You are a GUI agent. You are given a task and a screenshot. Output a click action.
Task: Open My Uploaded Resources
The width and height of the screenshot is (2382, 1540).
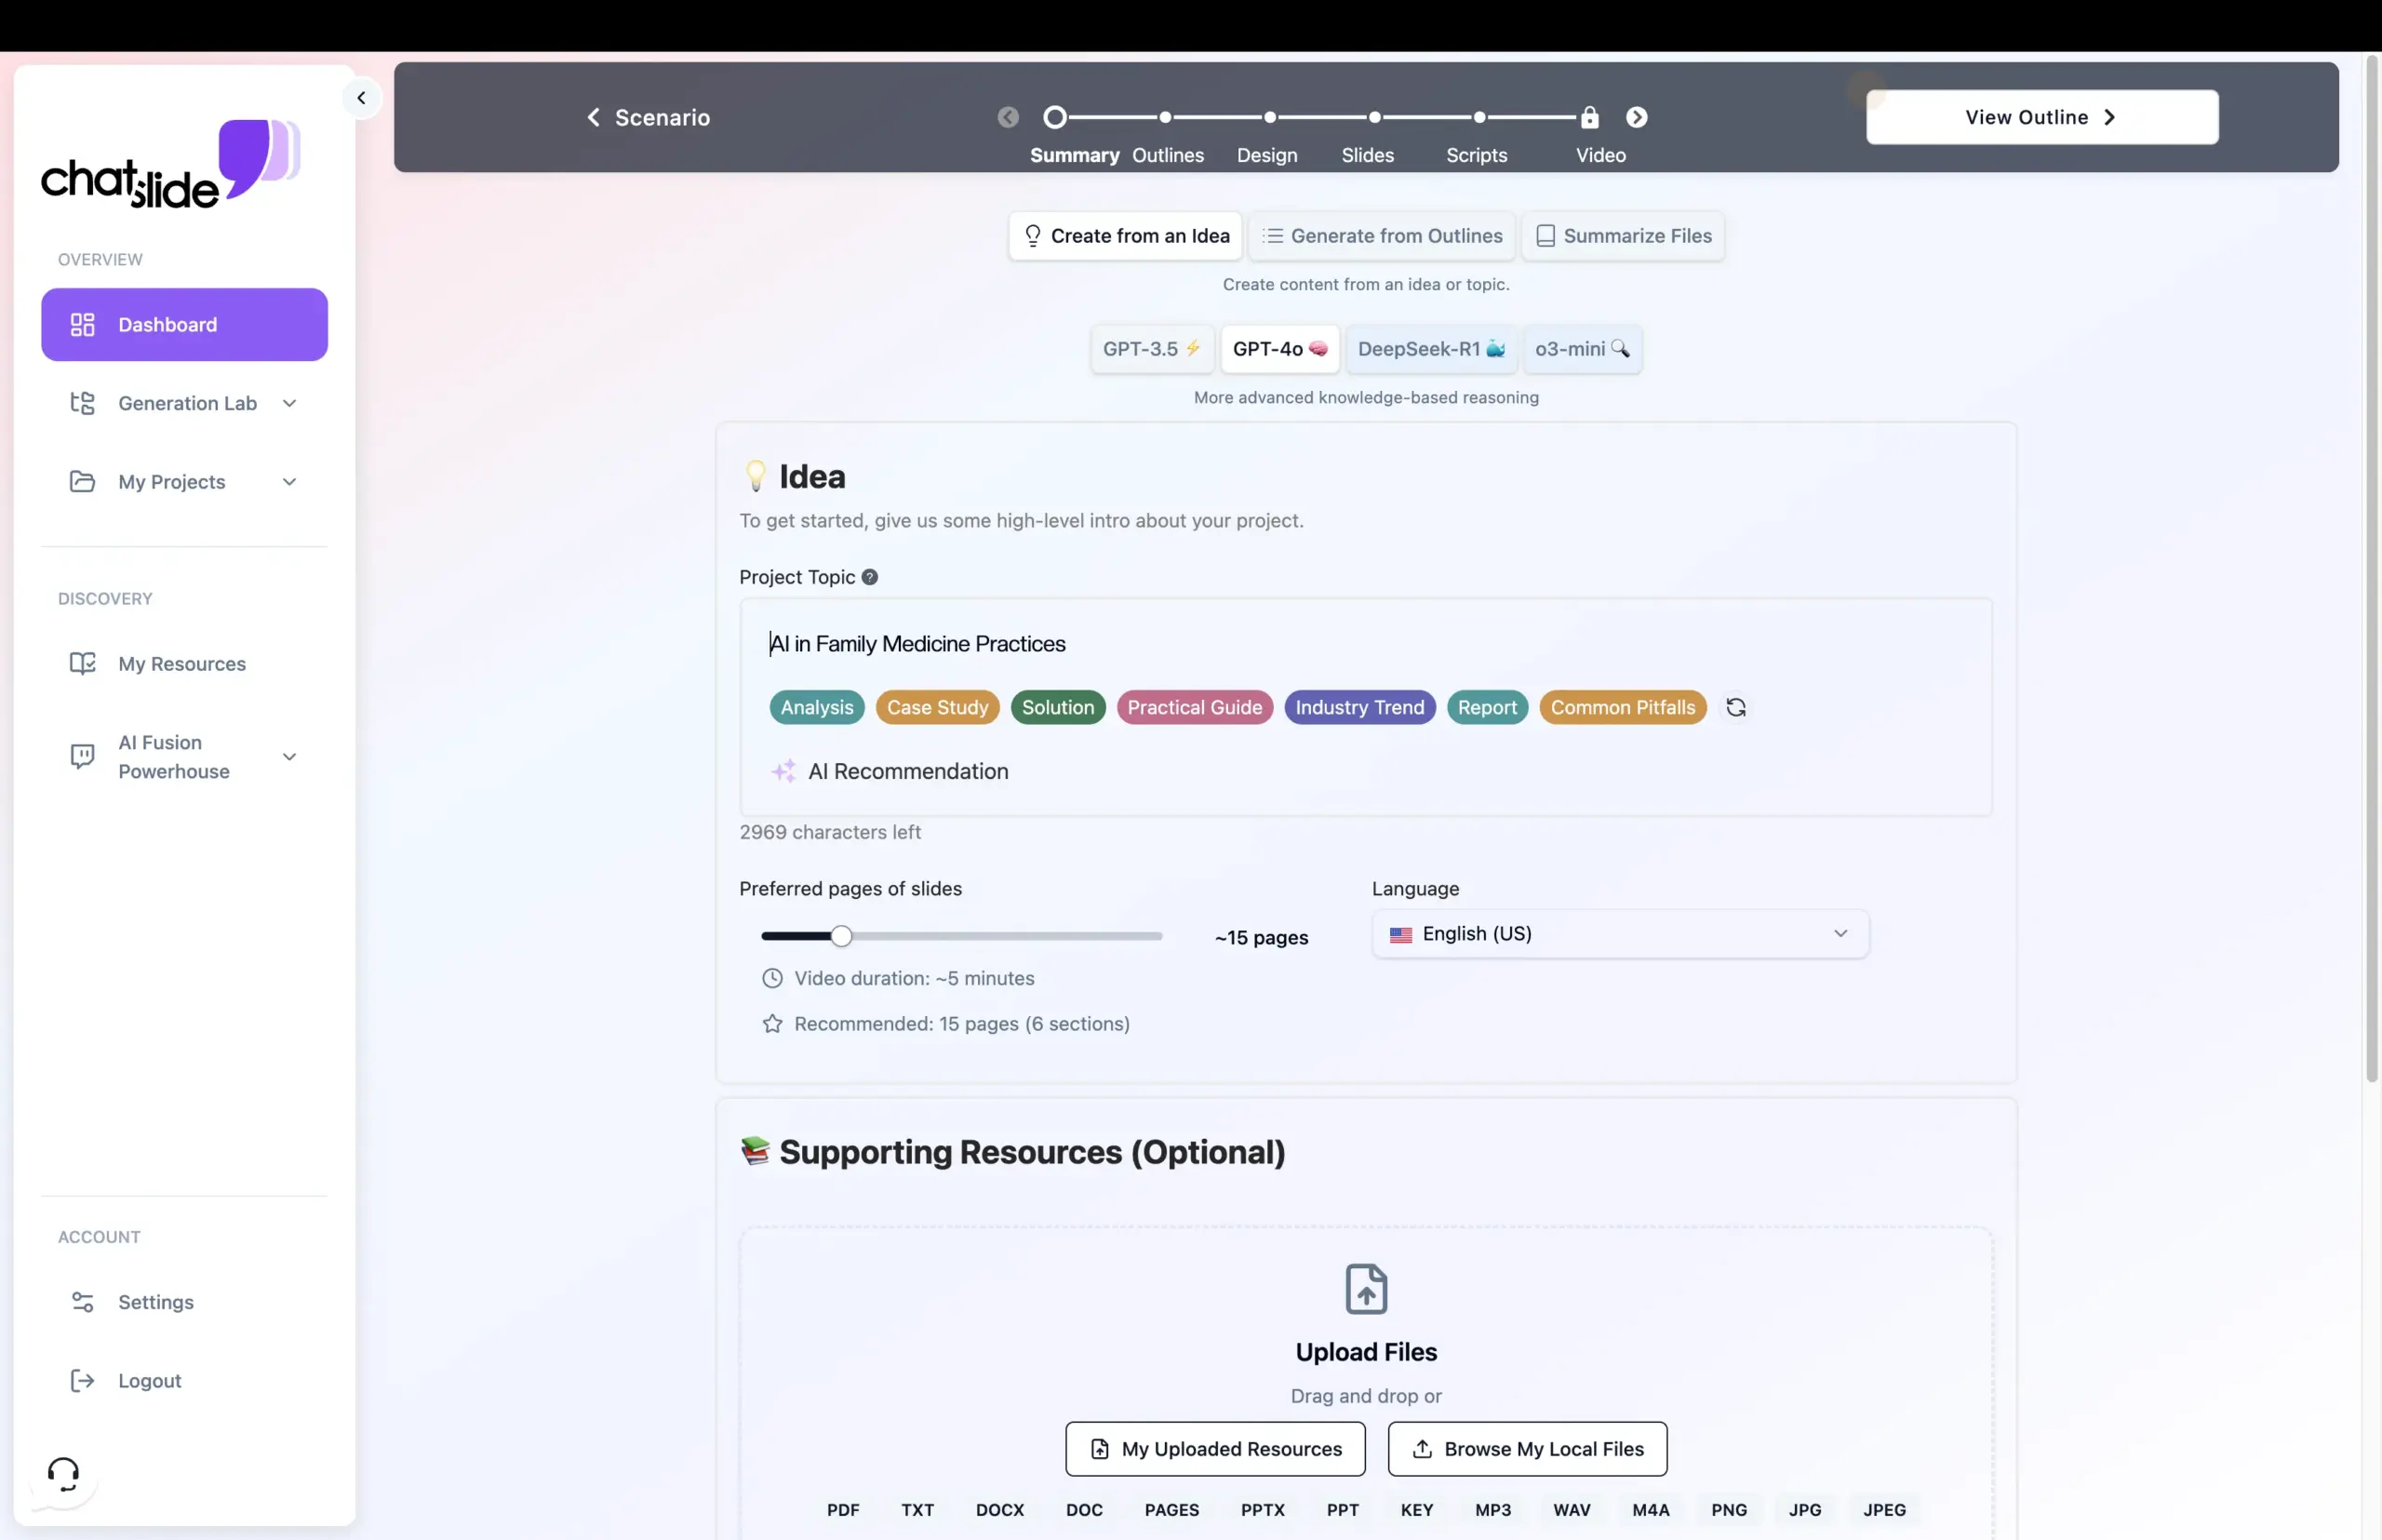pyautogui.click(x=1215, y=1449)
